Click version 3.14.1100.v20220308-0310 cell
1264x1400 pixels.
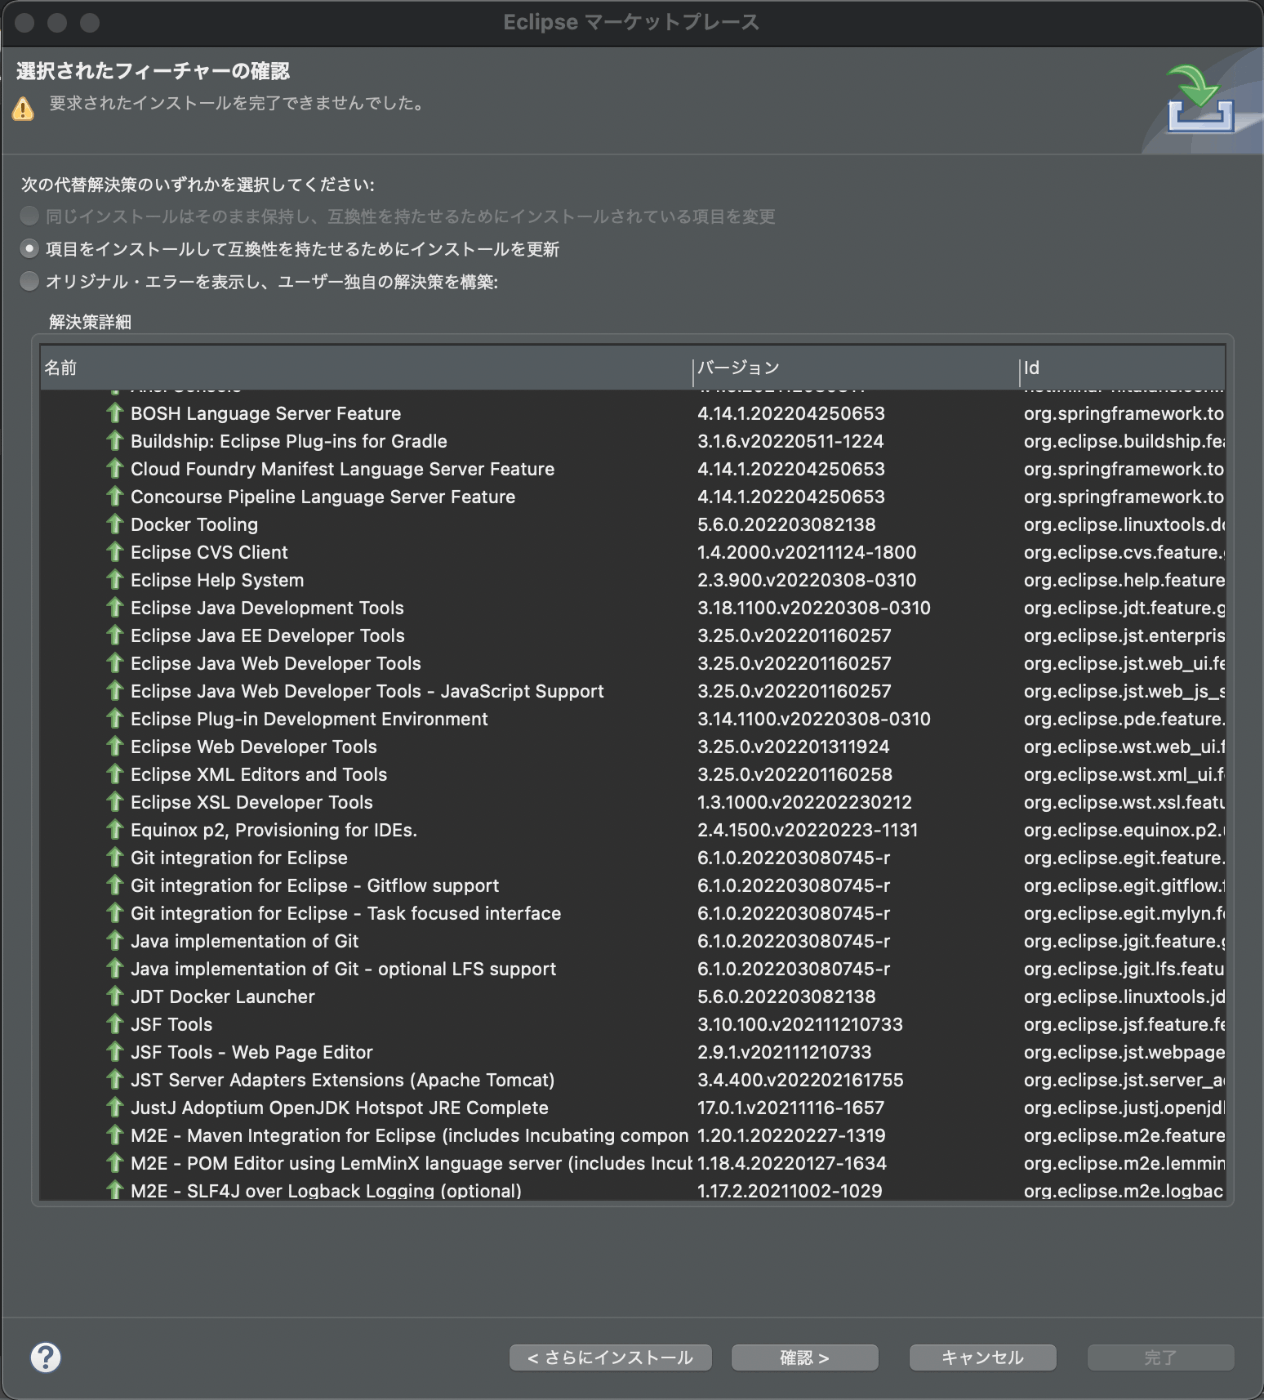[x=814, y=719]
